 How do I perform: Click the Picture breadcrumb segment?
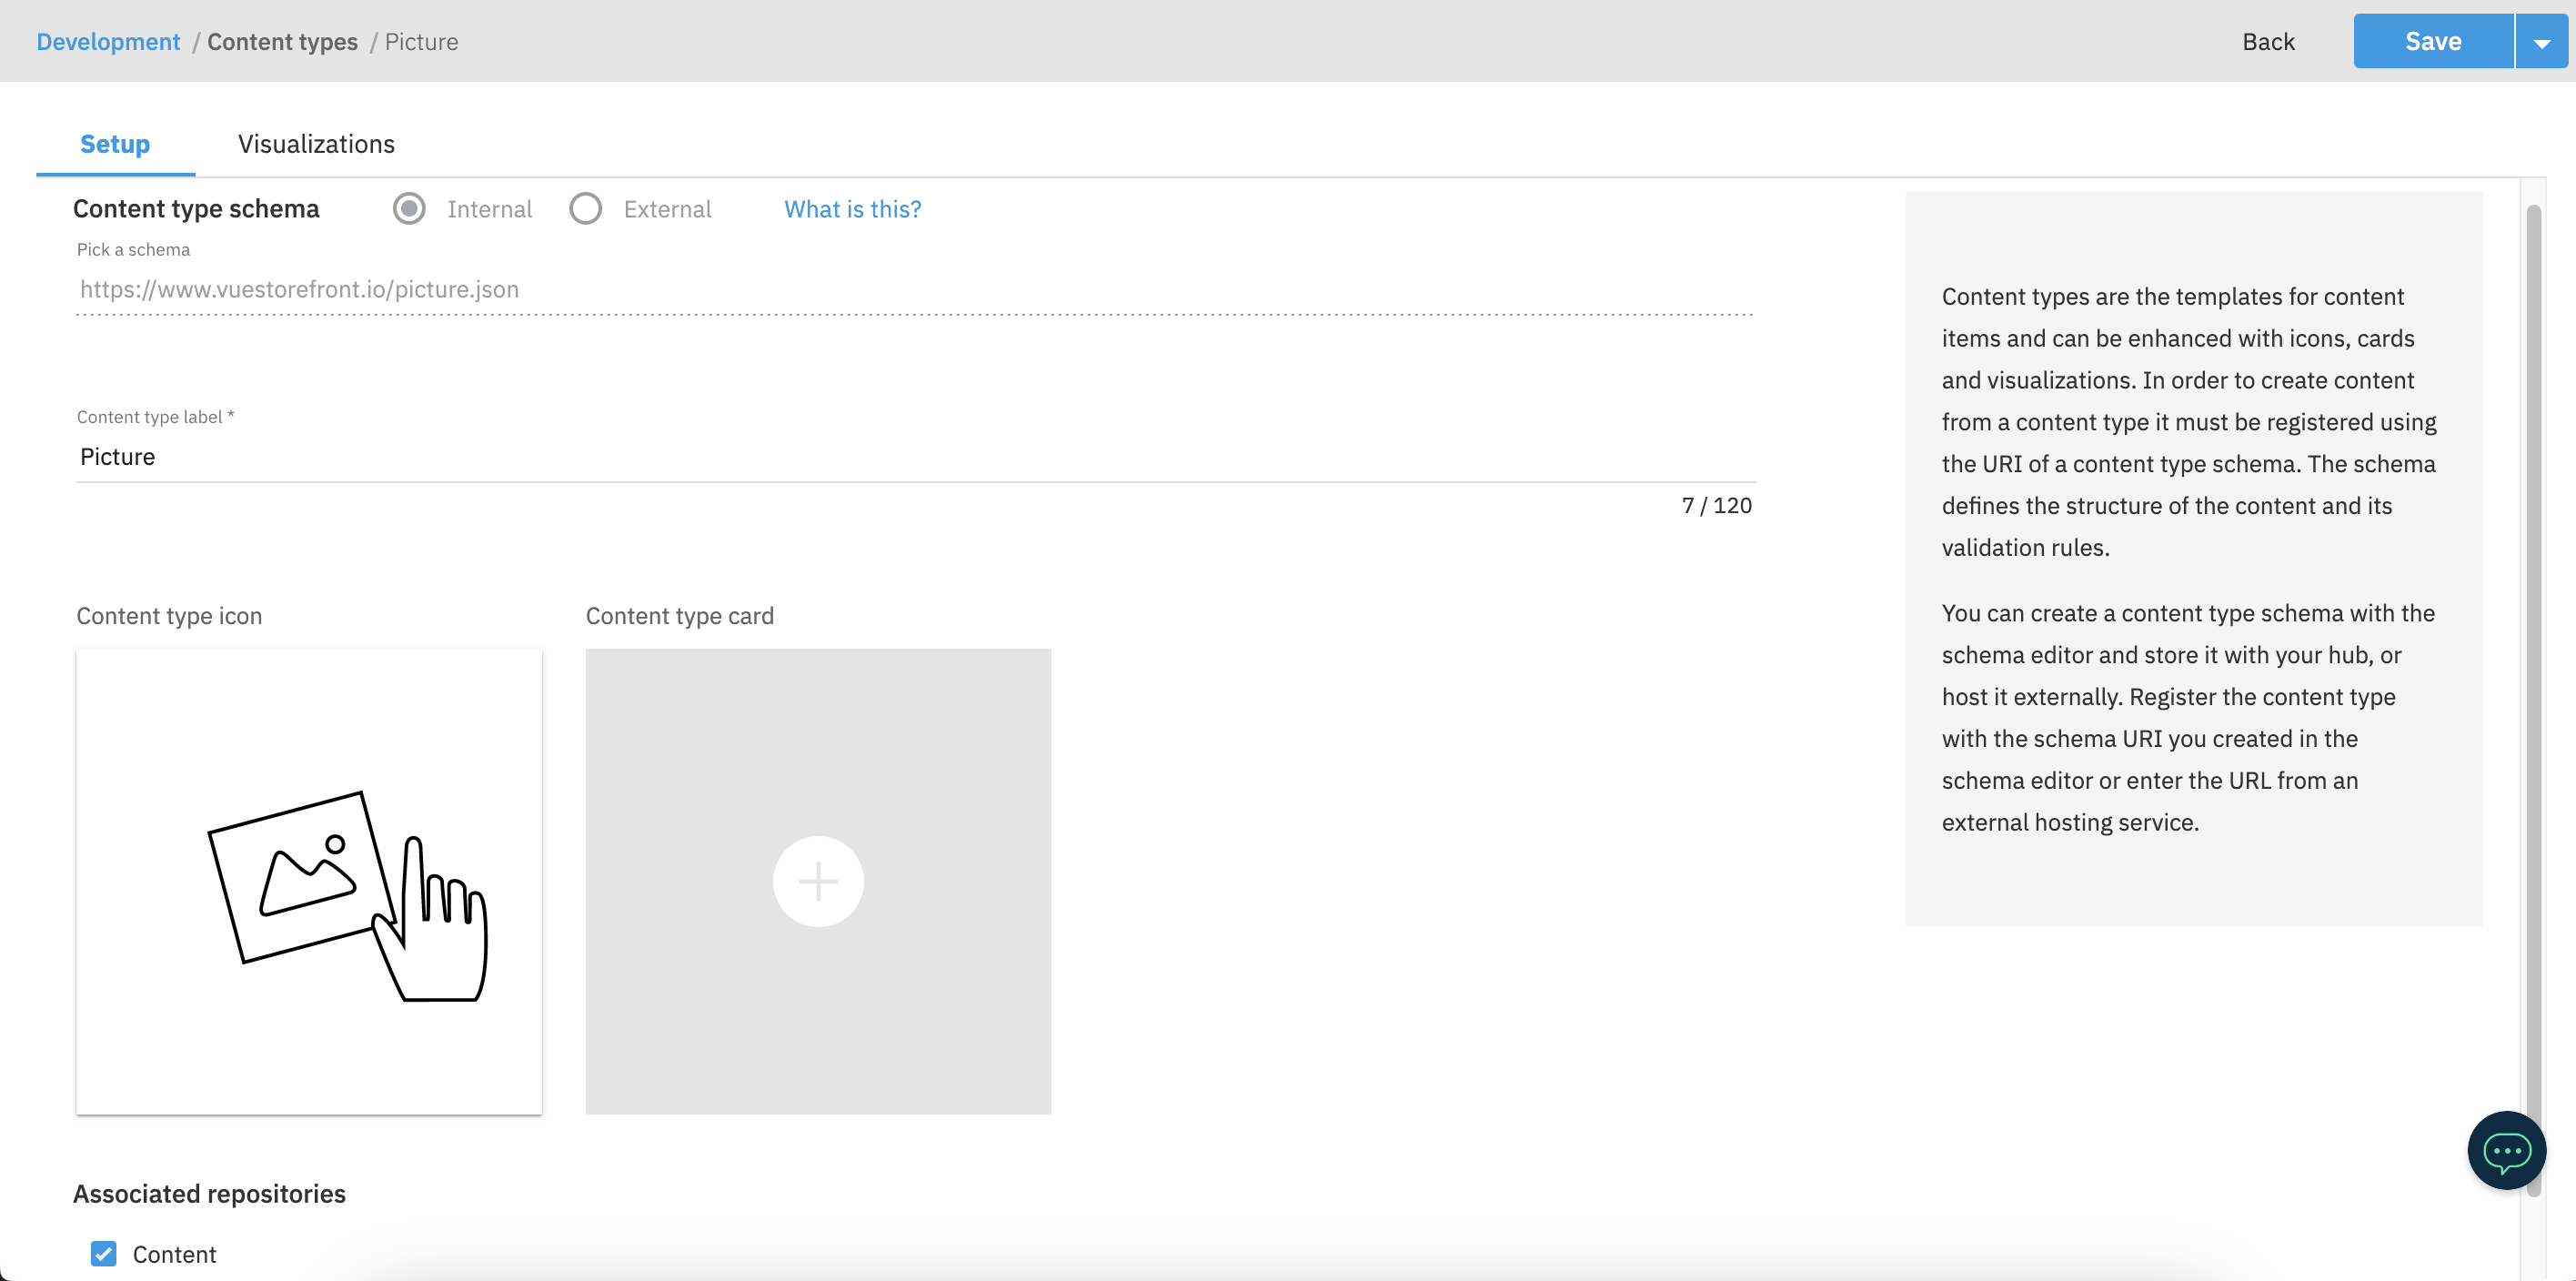(421, 41)
